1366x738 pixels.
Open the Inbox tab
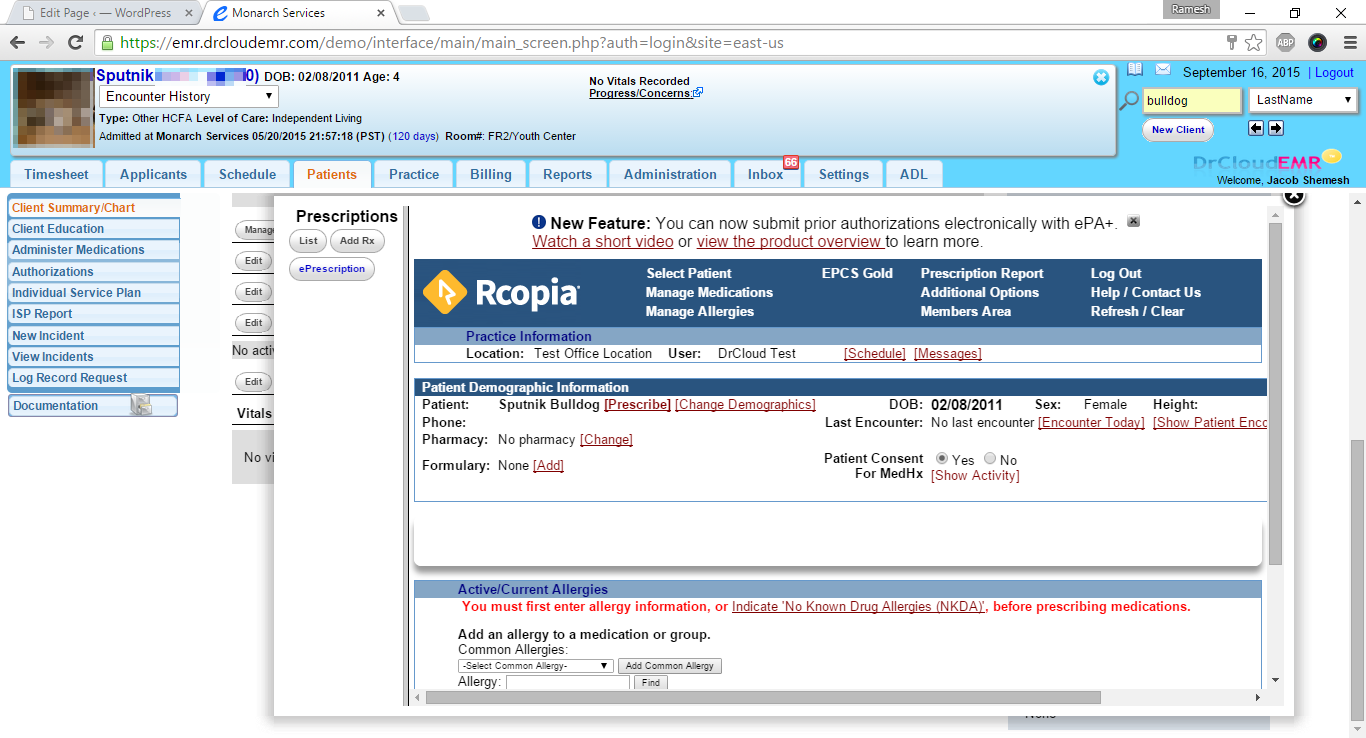click(x=765, y=174)
